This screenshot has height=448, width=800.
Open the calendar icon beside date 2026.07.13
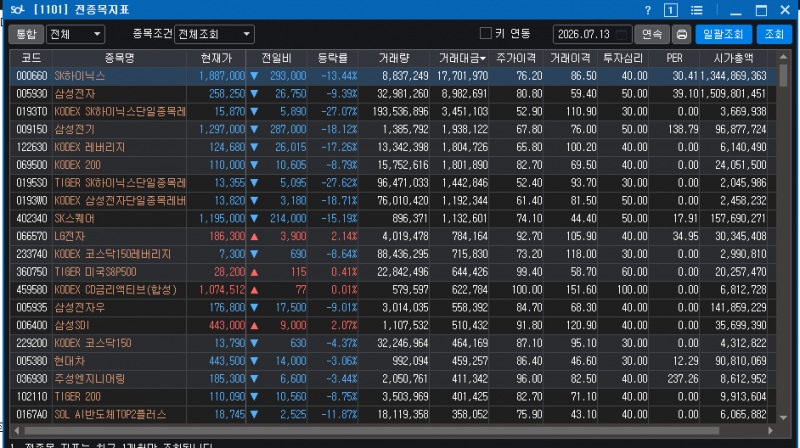pyautogui.click(x=621, y=34)
